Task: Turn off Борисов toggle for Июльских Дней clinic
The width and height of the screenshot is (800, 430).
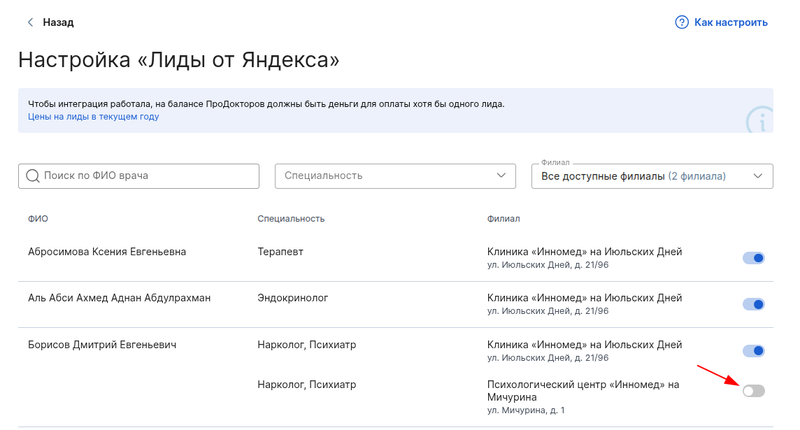Action: click(x=754, y=351)
